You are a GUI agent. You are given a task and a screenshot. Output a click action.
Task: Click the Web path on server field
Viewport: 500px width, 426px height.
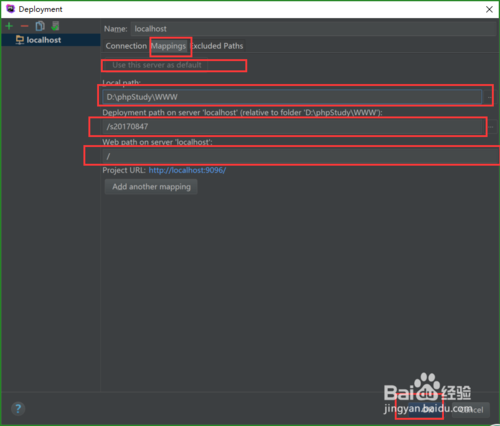tap(300, 156)
